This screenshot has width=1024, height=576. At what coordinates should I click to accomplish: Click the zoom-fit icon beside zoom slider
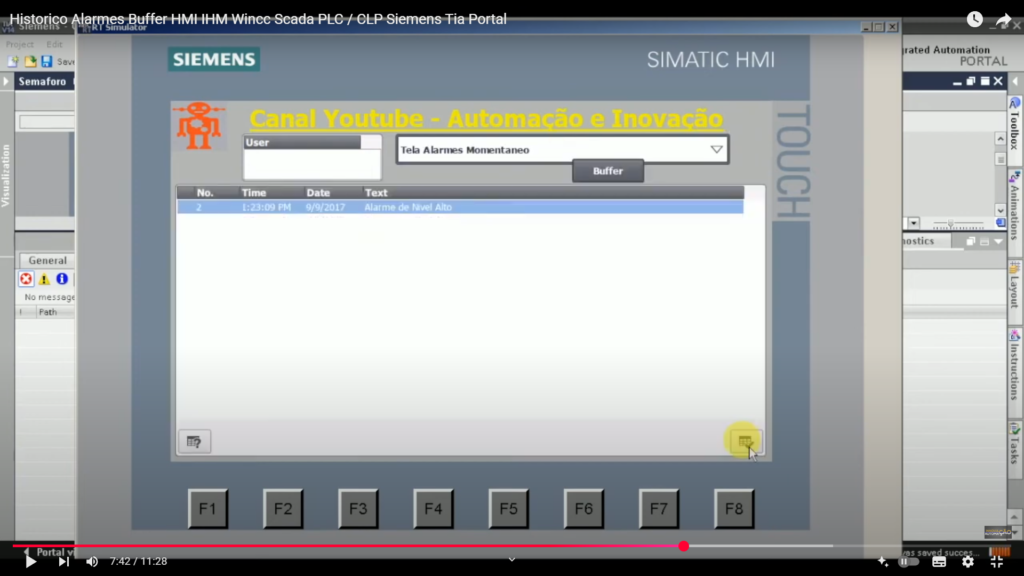click(x=1000, y=223)
